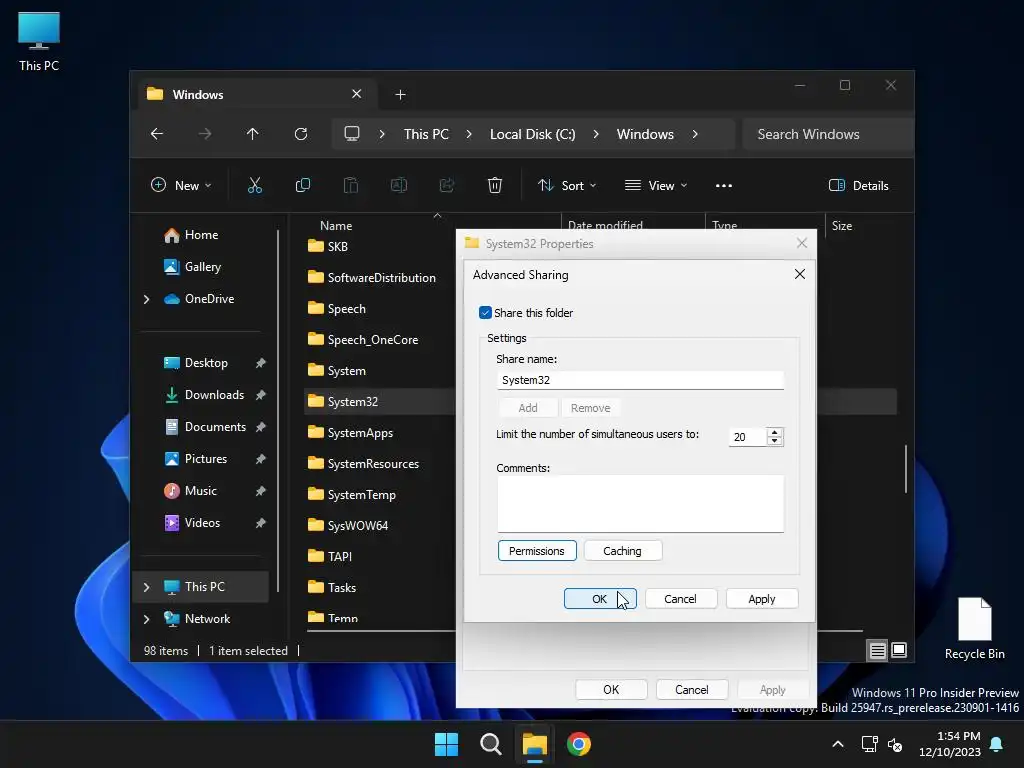Image resolution: width=1024 pixels, height=768 pixels.
Task: Close the Windows tab
Action: (x=357, y=94)
